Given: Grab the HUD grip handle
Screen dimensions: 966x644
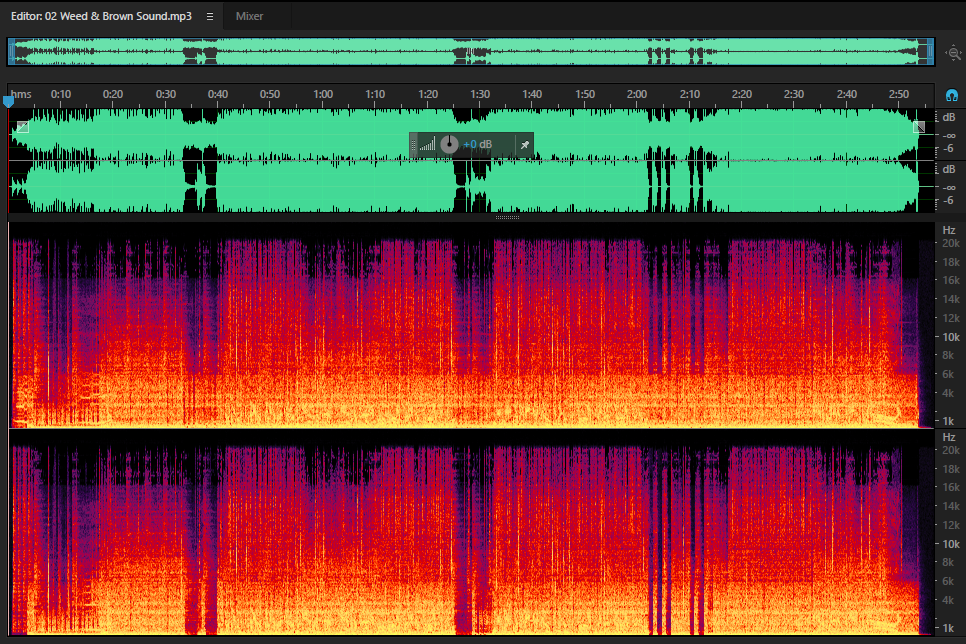Looking at the screenshot, I should 413,145.
